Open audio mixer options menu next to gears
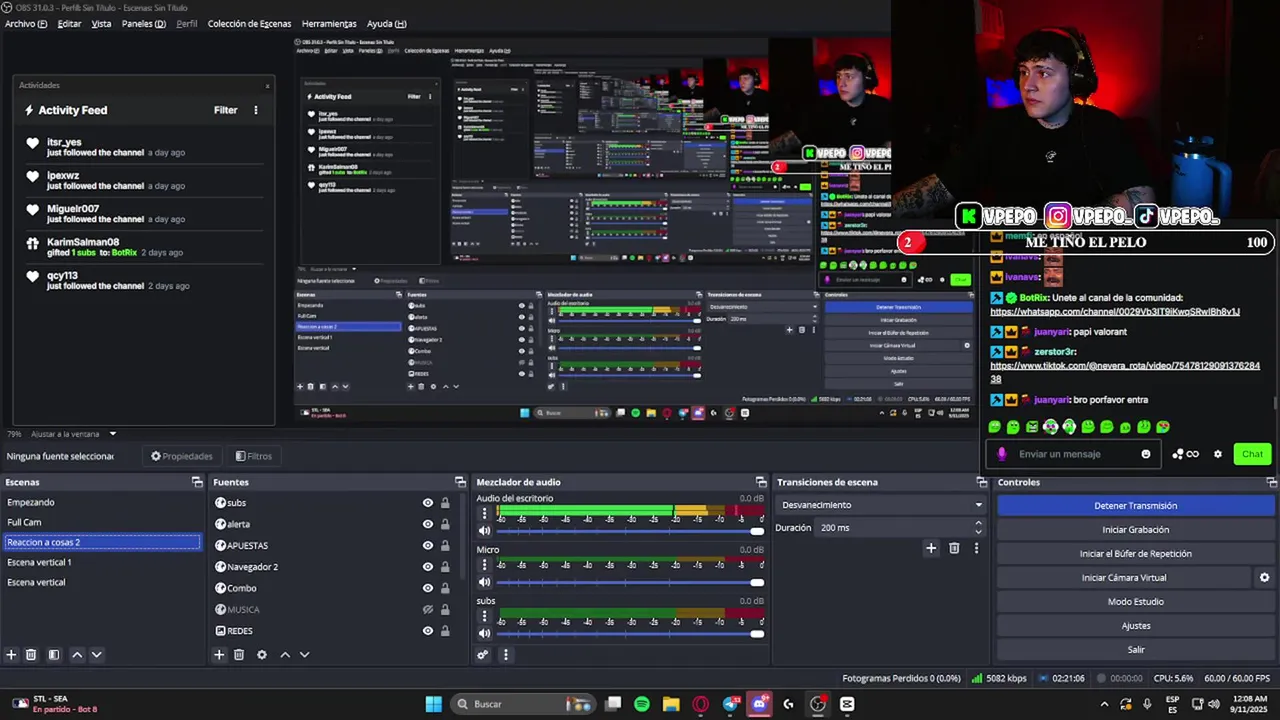 505,655
